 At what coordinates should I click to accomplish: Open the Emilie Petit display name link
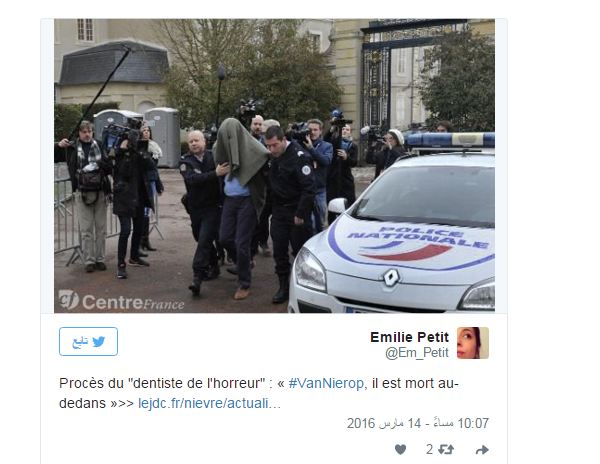[409, 337]
